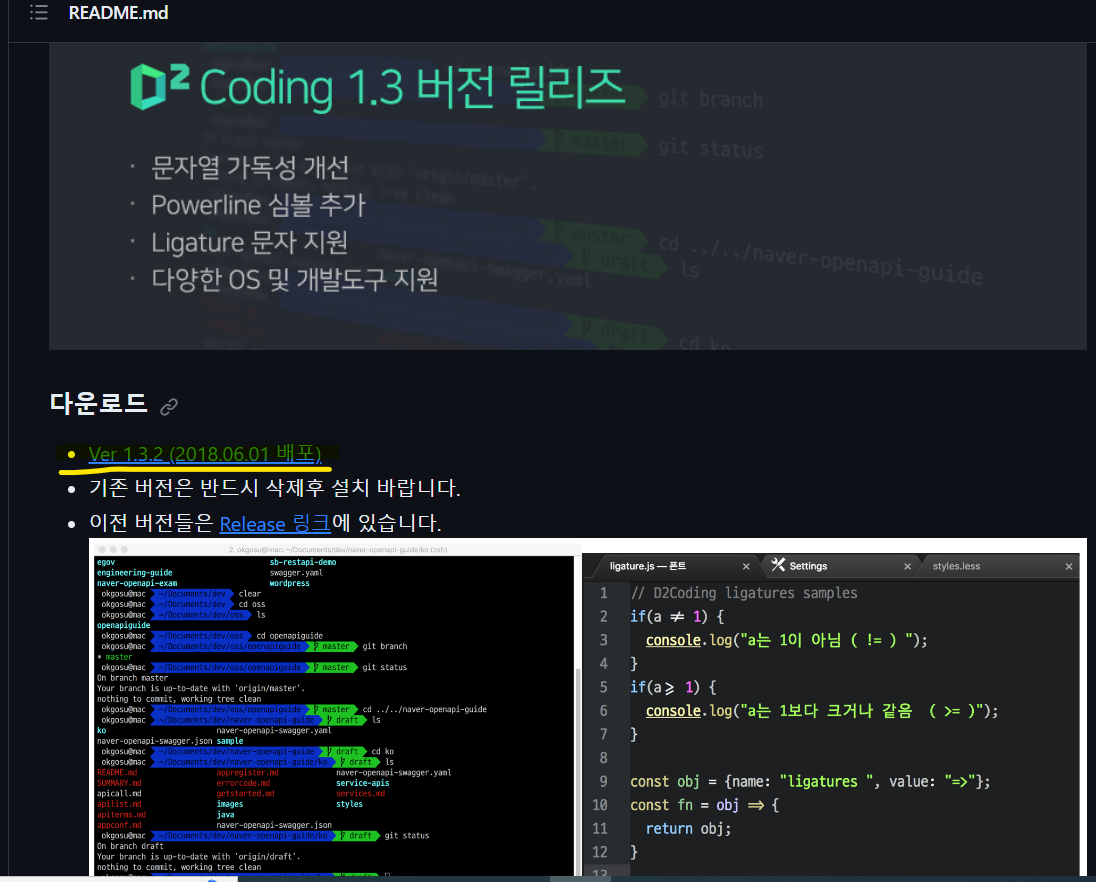Click the 'return obj;' code line

point(688,829)
